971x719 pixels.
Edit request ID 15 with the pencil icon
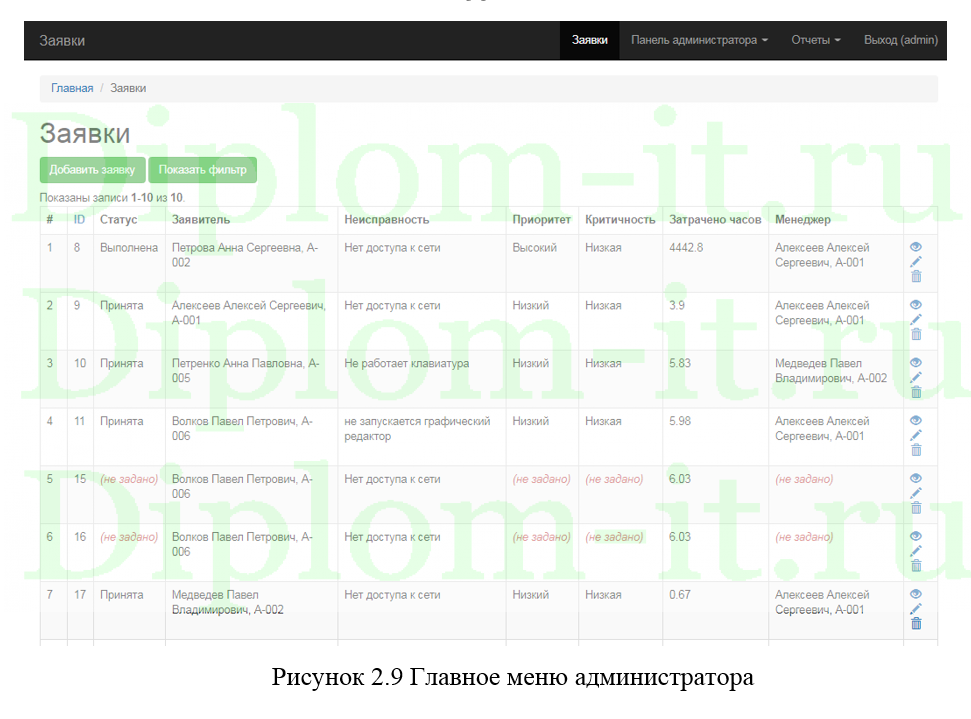pos(915,493)
